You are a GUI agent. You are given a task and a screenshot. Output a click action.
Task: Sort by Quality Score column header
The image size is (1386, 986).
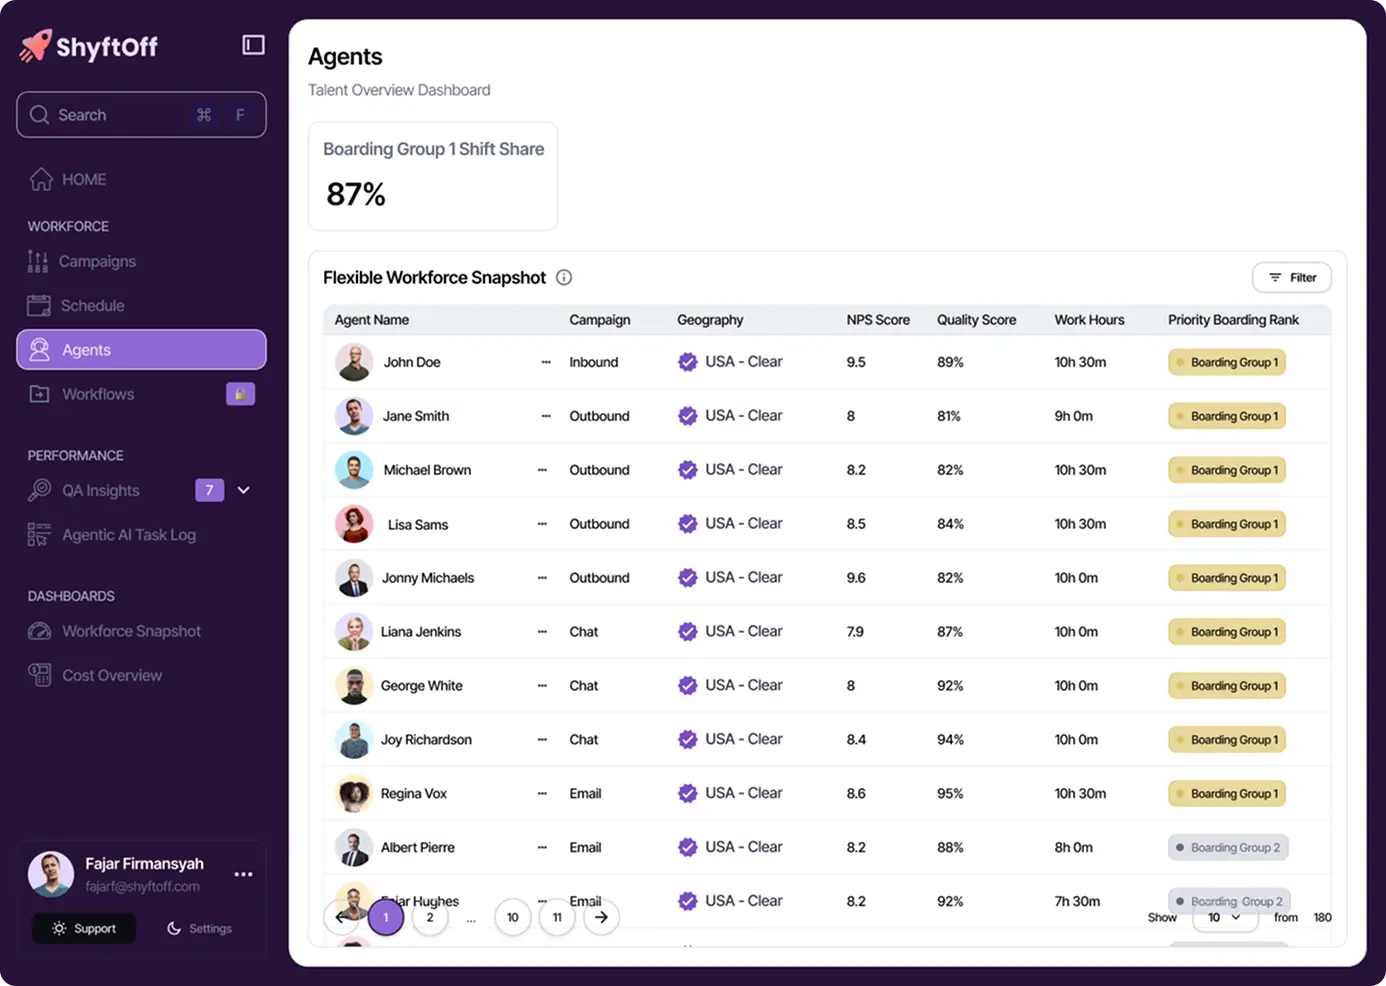point(976,320)
